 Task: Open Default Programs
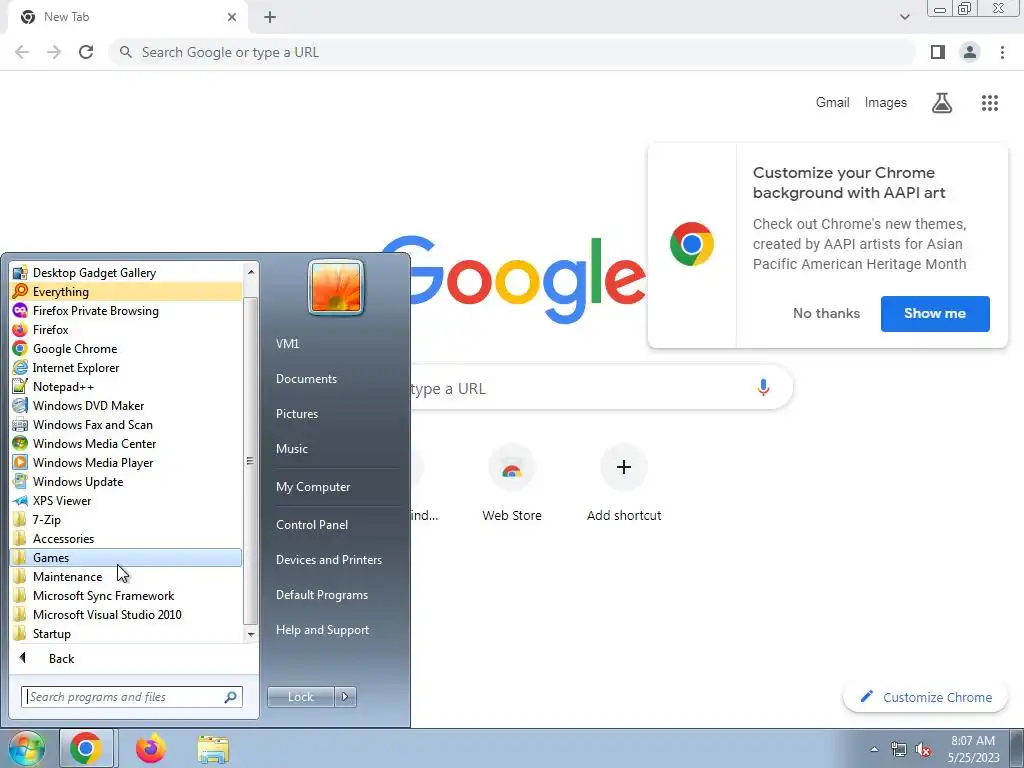pos(322,595)
